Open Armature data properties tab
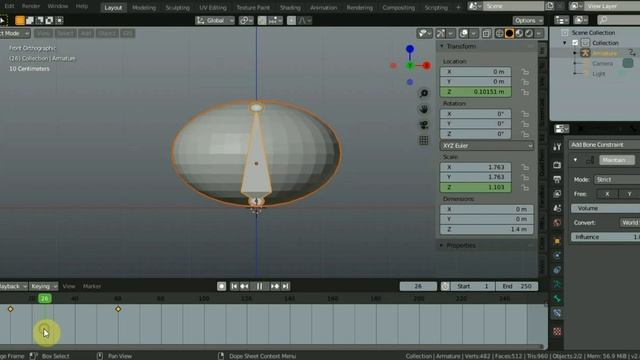 [x=557, y=284]
